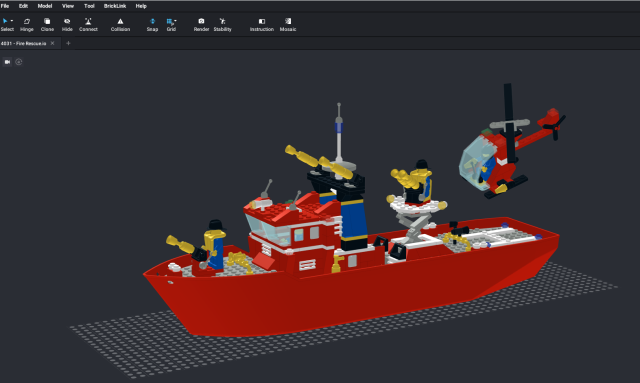Open the View menu
Image resolution: width=640 pixels, height=383 pixels.
[x=68, y=6]
